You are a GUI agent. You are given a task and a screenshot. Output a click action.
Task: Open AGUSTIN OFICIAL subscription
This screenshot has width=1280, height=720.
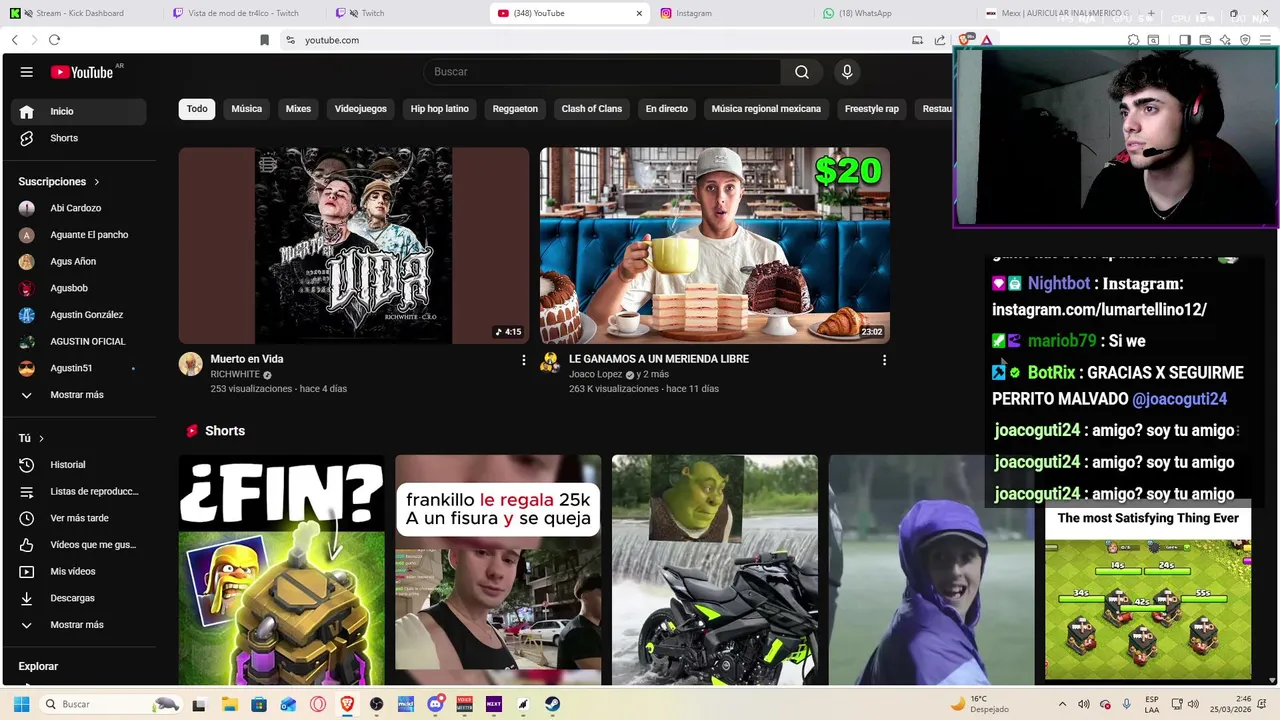pos(78,341)
